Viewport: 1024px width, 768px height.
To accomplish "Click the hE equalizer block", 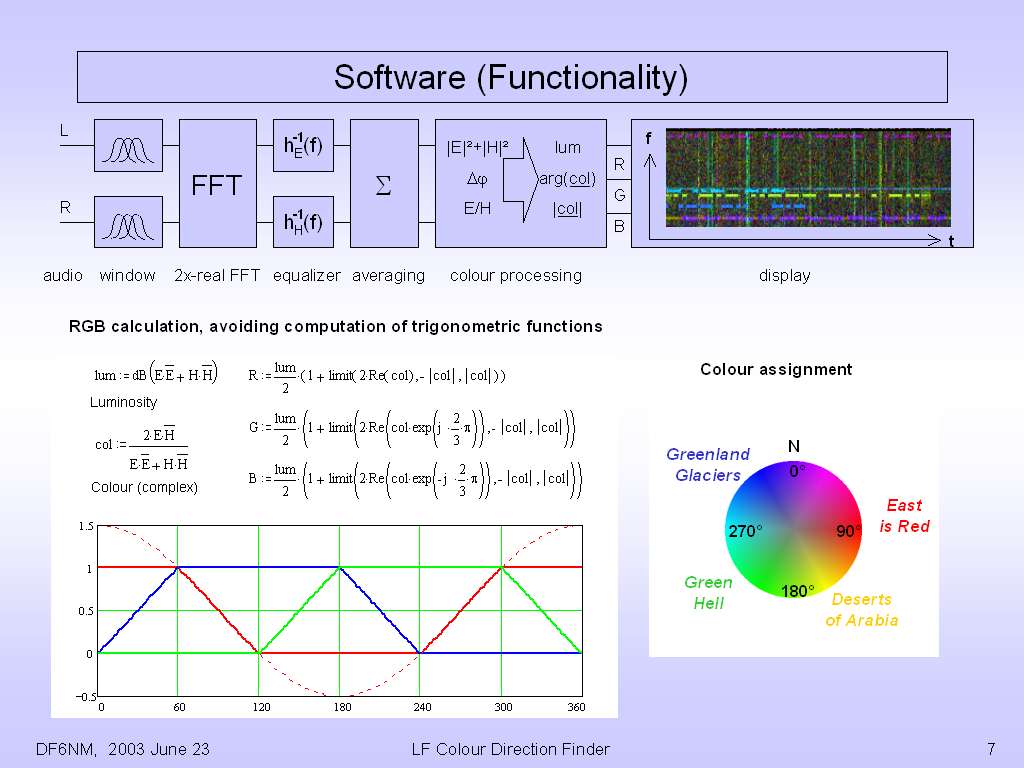I will [302, 146].
